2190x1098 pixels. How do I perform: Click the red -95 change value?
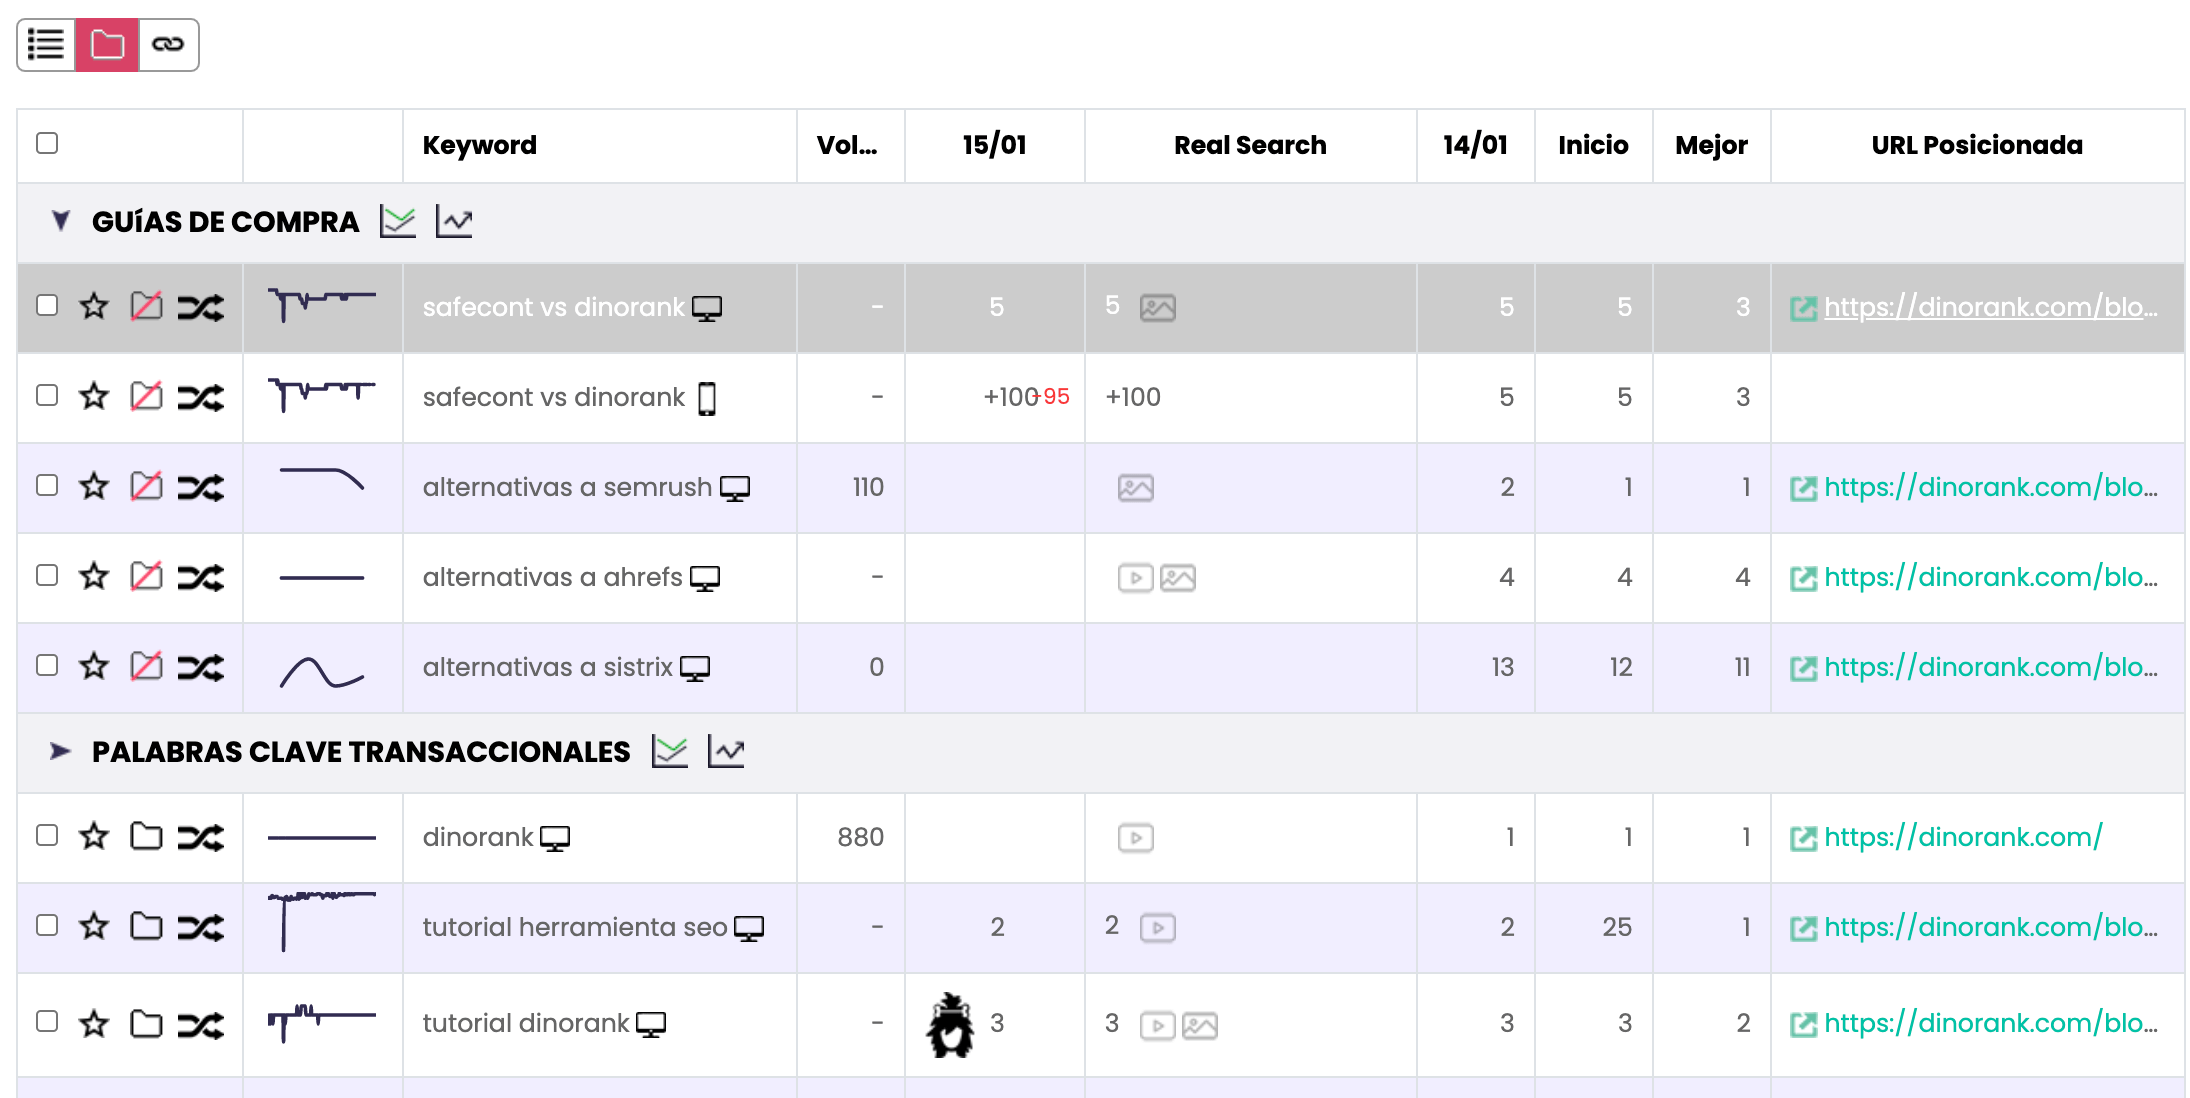(x=1054, y=397)
